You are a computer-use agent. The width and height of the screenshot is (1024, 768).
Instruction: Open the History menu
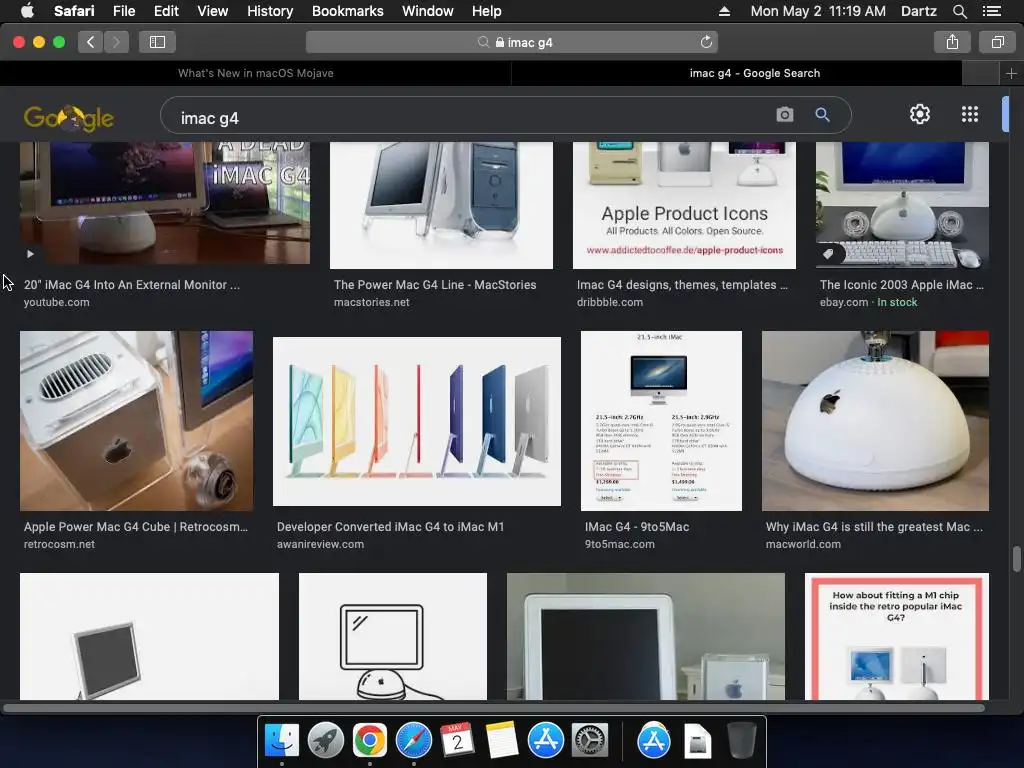point(270,11)
